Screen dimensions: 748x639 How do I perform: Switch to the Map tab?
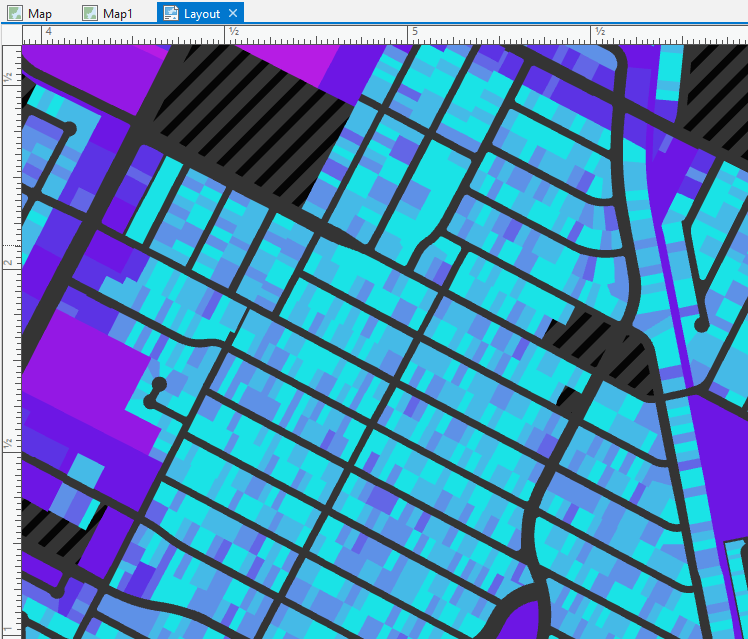click(x=31, y=13)
